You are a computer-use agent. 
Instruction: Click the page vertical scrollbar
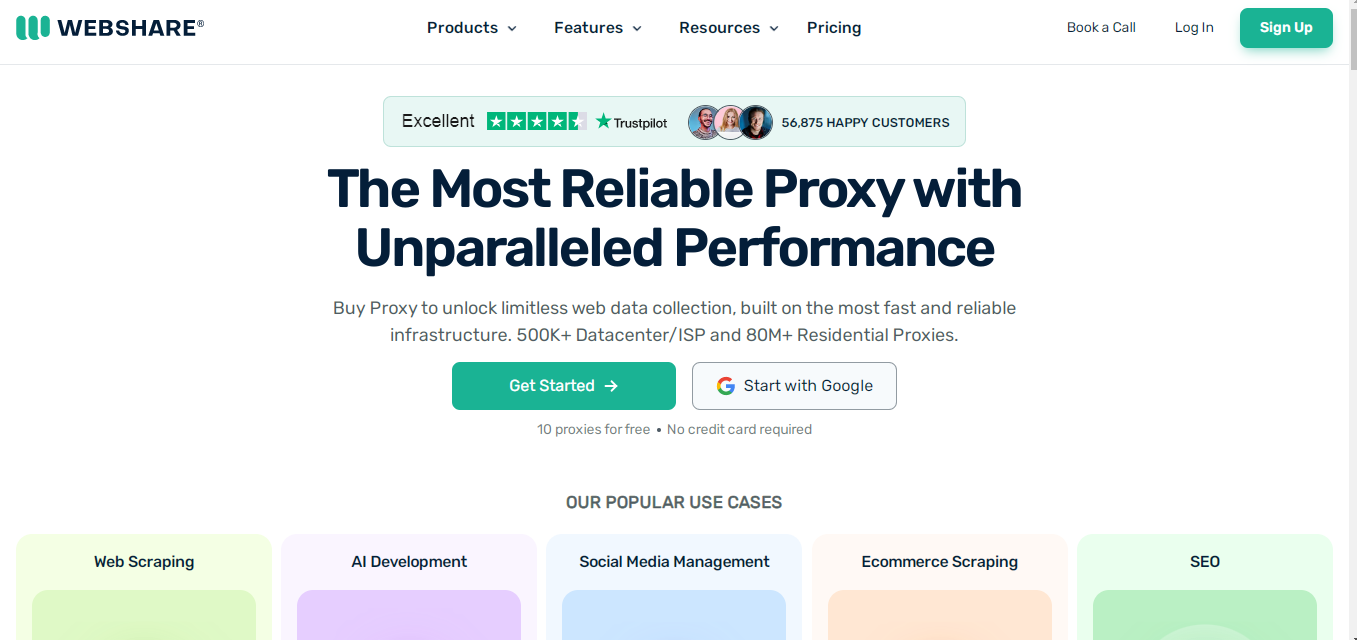click(1352, 320)
